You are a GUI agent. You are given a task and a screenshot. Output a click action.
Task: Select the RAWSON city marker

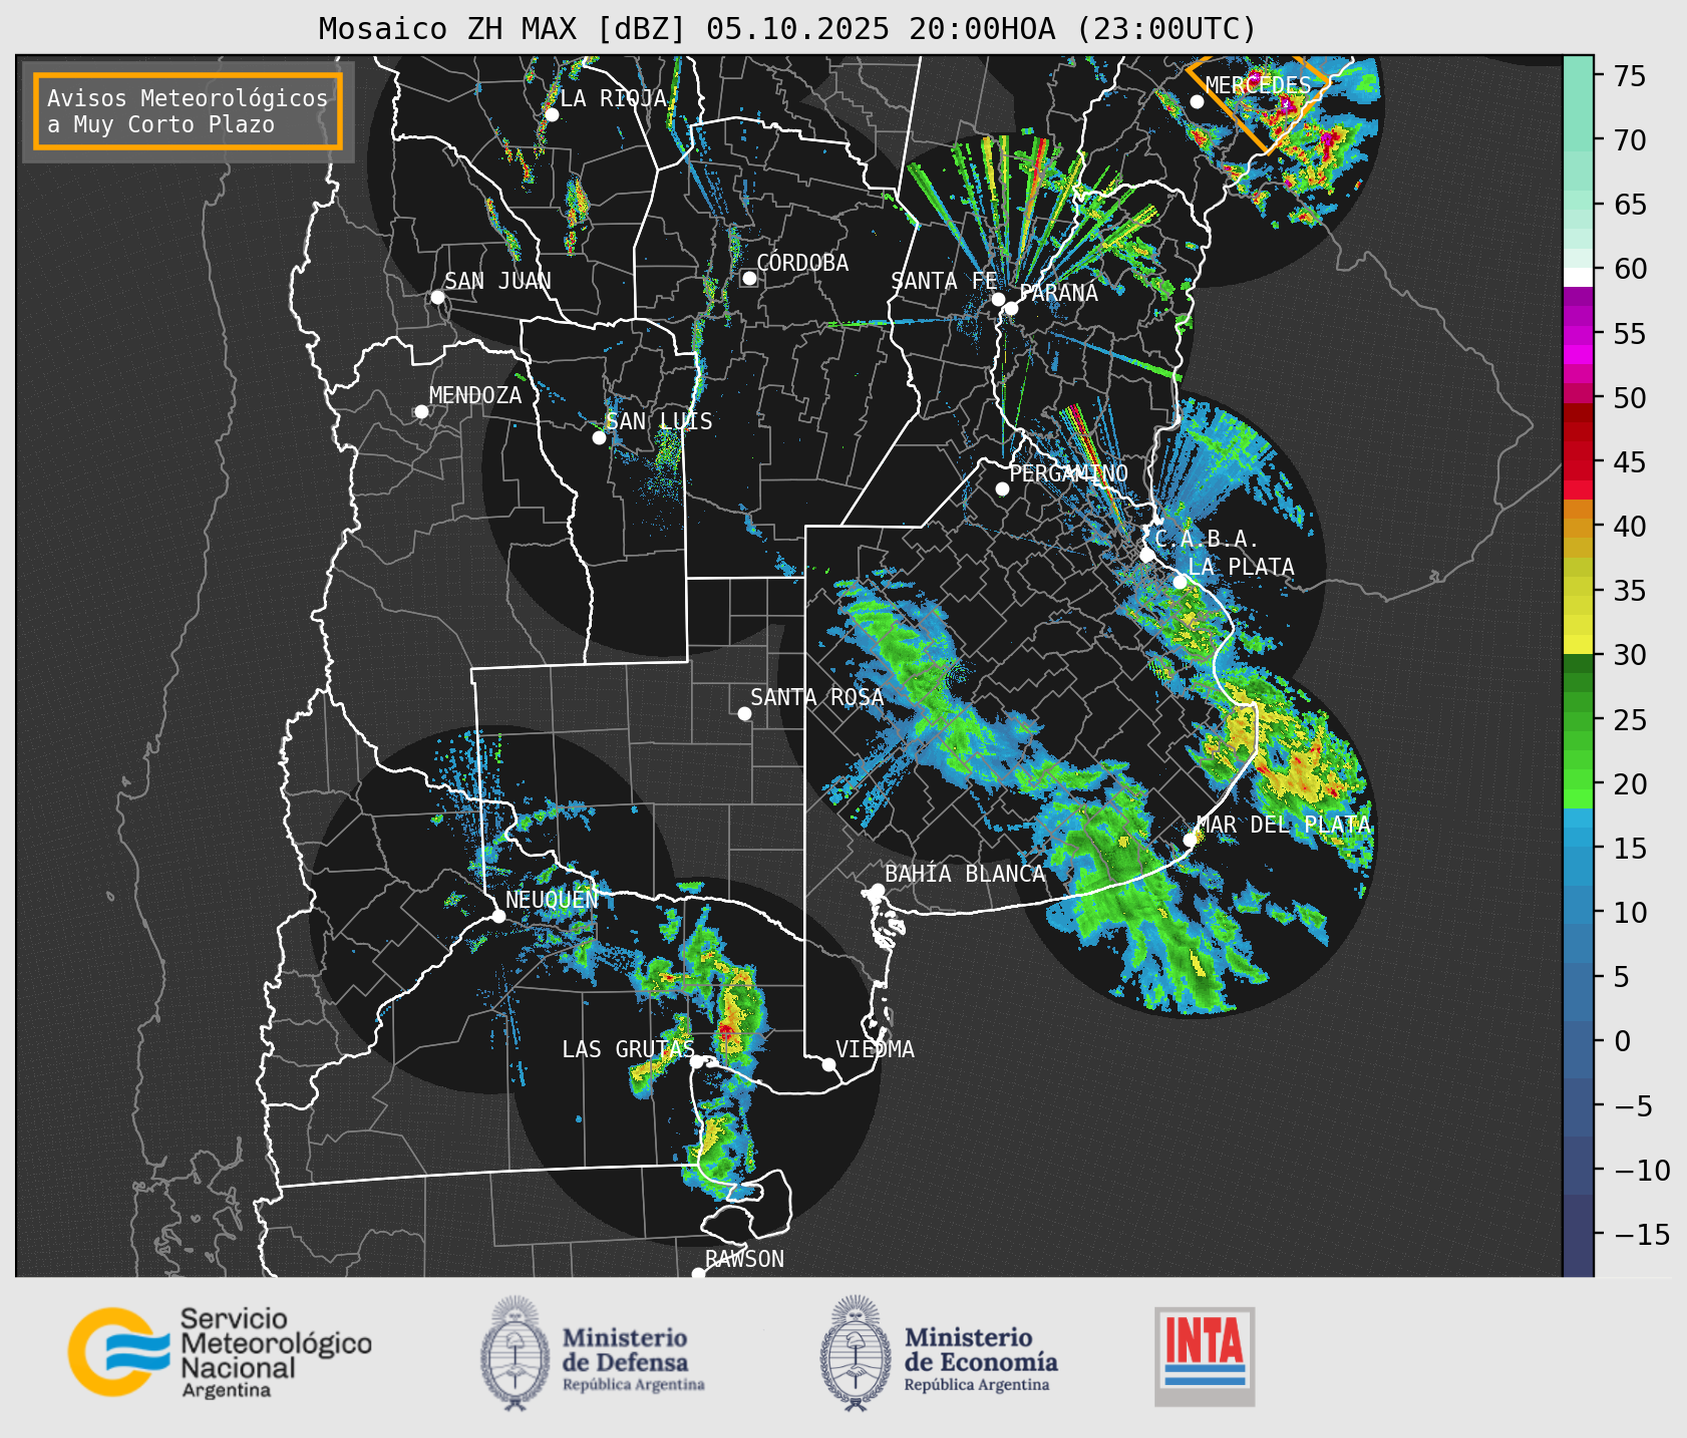pyautogui.click(x=698, y=1274)
